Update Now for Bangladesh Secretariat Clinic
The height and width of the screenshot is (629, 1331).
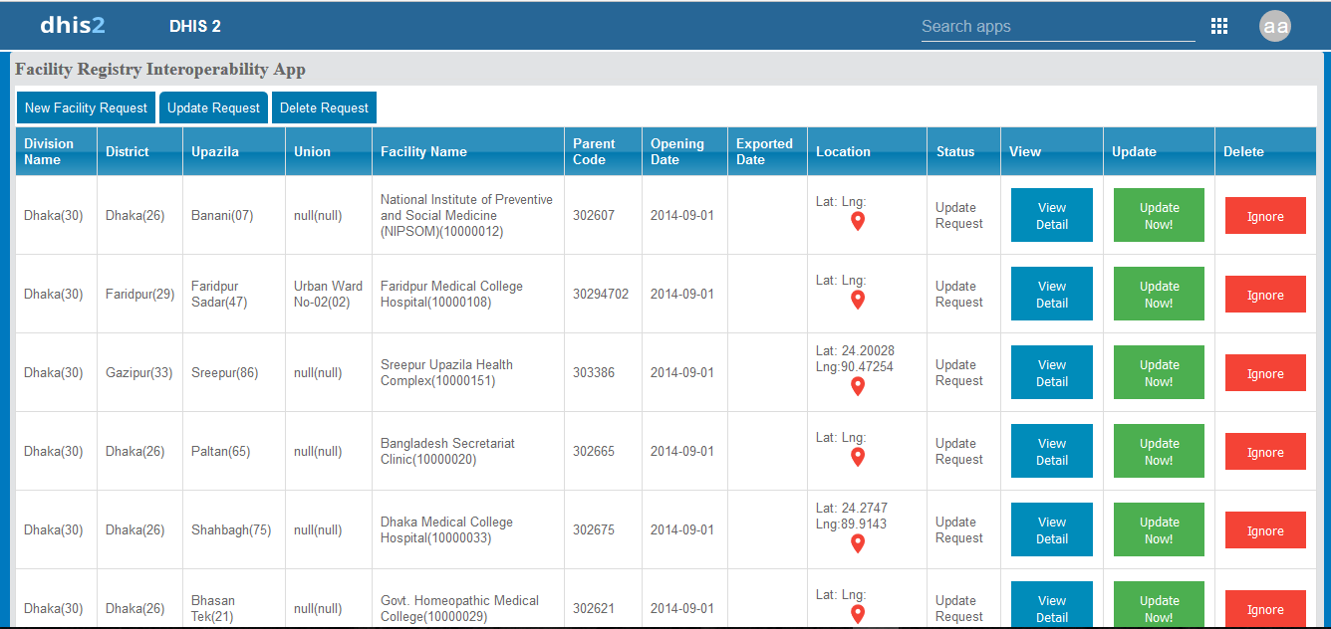click(1159, 451)
